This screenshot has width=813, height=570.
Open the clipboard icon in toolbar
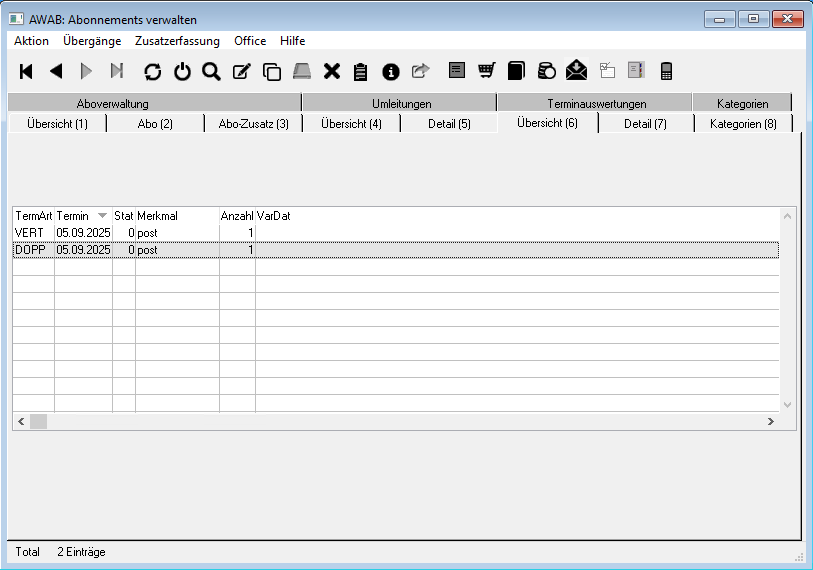click(361, 71)
